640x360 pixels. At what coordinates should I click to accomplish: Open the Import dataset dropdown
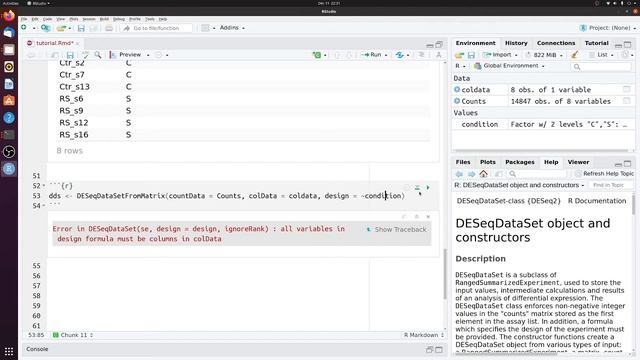tap(500, 55)
